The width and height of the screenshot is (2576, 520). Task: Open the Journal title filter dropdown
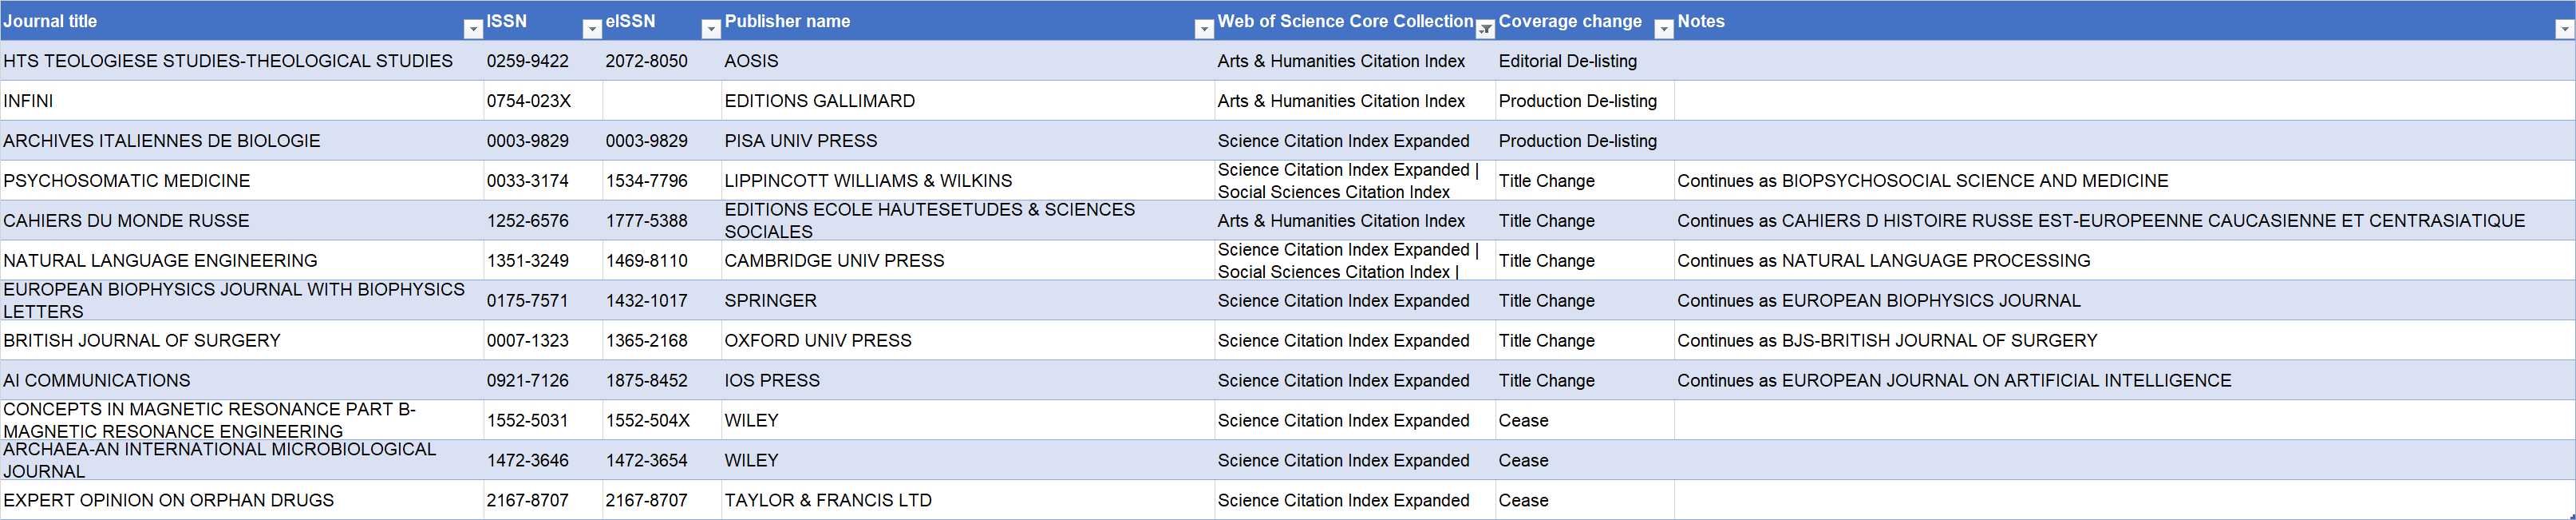point(473,29)
